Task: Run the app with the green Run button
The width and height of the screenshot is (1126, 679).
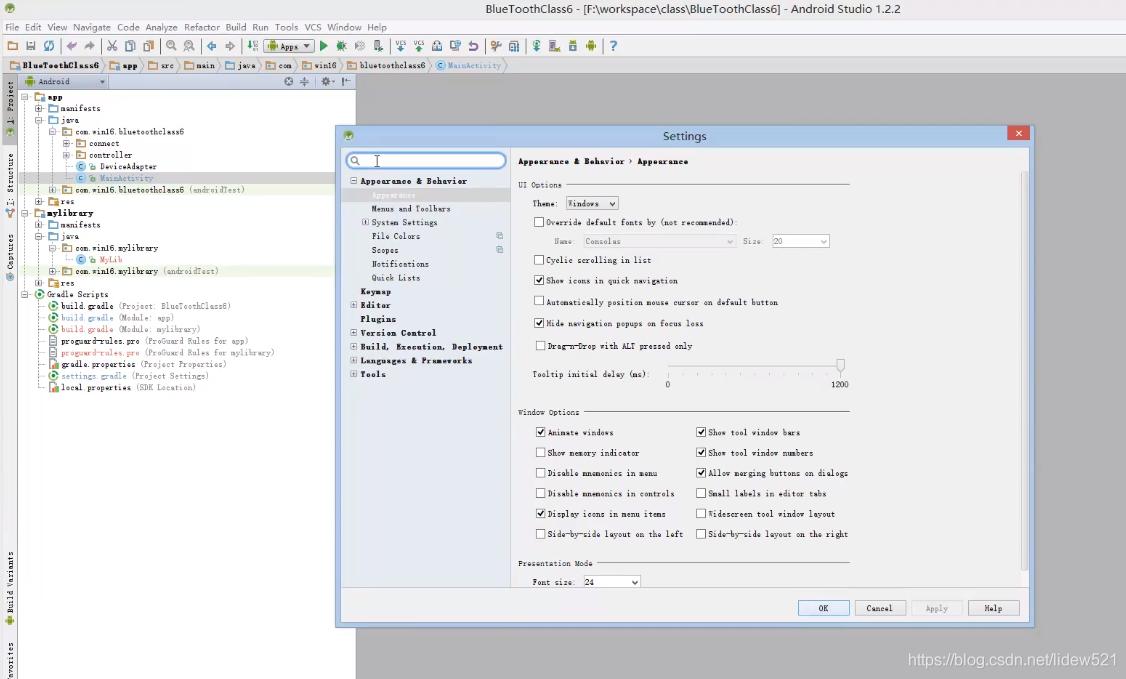Action: 323,45
